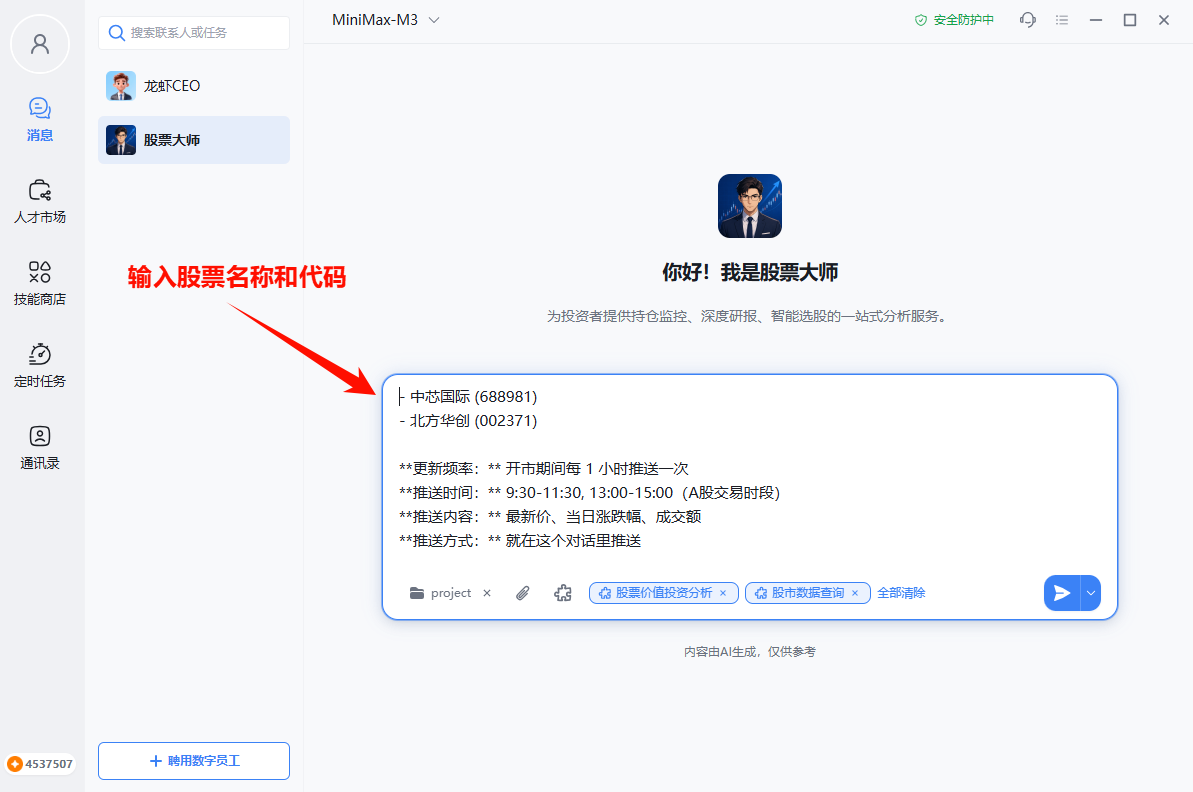Viewport: 1193px width, 792px height.
Task: Focus the 搜索联系人或任务 search field
Action: pos(194,33)
